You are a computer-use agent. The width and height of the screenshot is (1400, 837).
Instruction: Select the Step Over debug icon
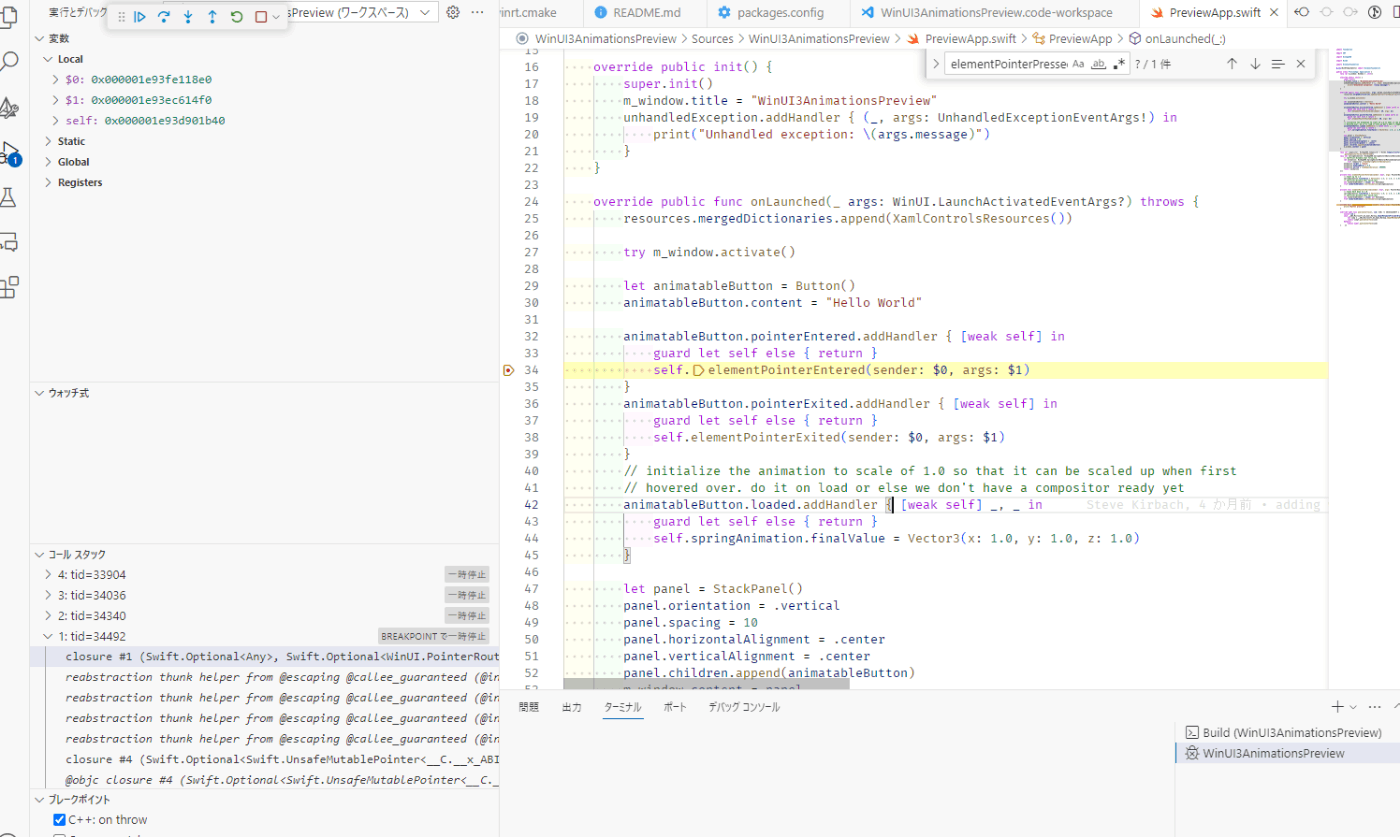click(164, 17)
